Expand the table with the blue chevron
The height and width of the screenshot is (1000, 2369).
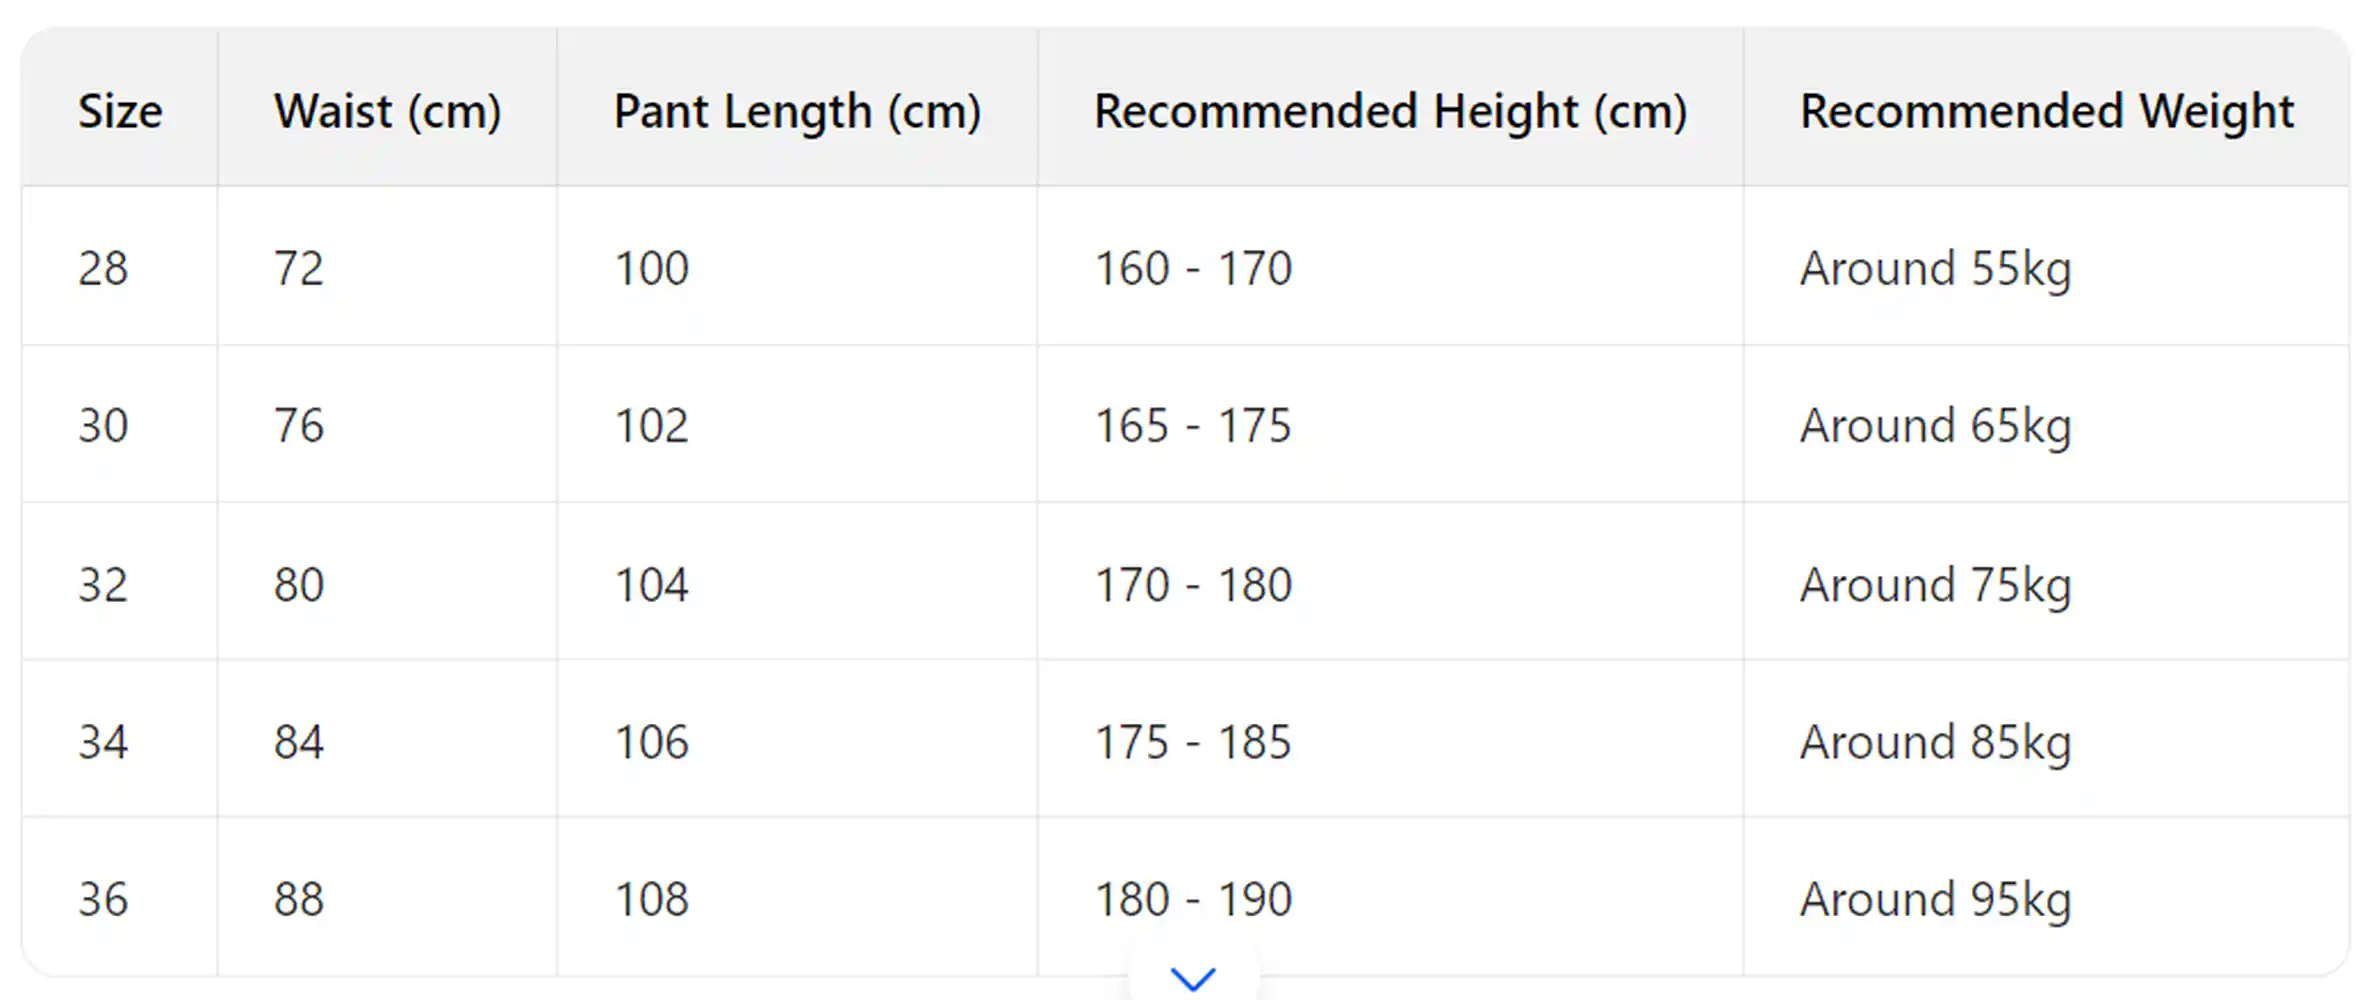click(1193, 977)
